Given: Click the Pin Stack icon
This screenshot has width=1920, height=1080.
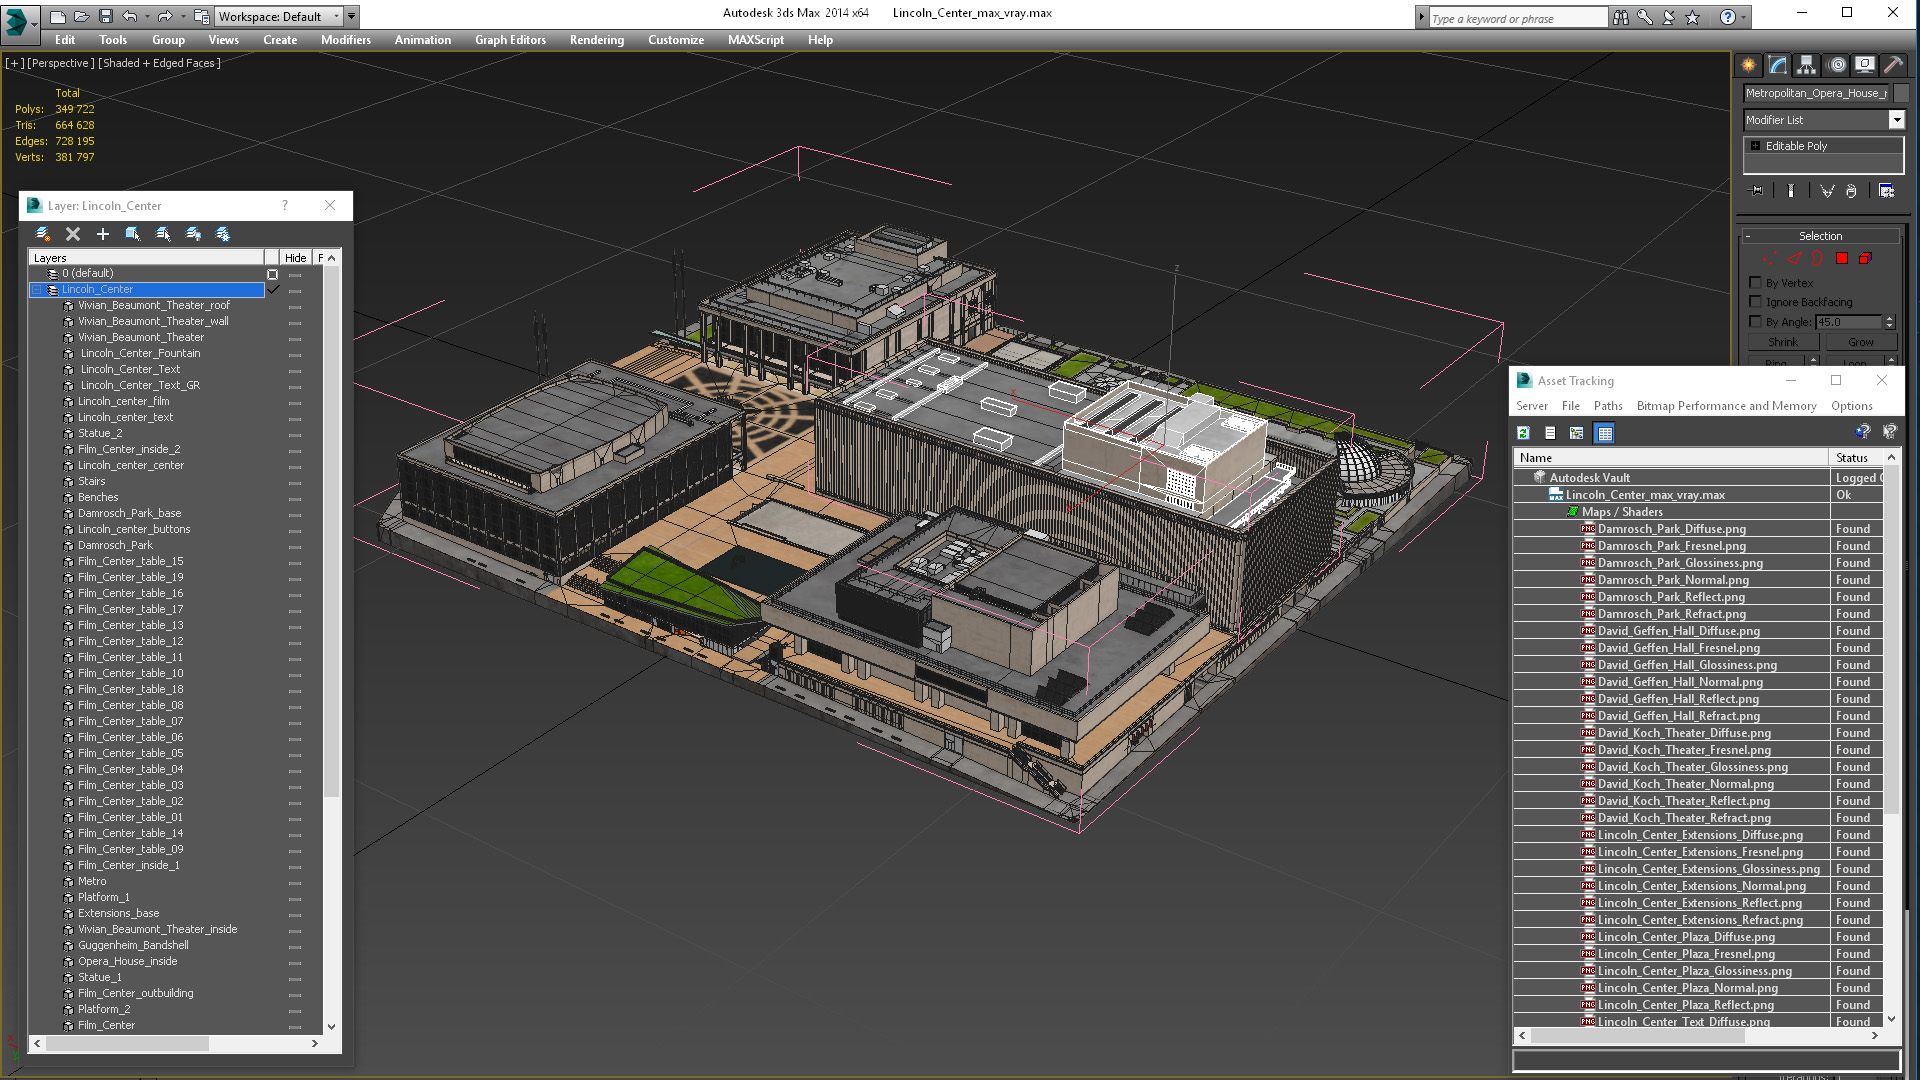Looking at the screenshot, I should click(1756, 191).
